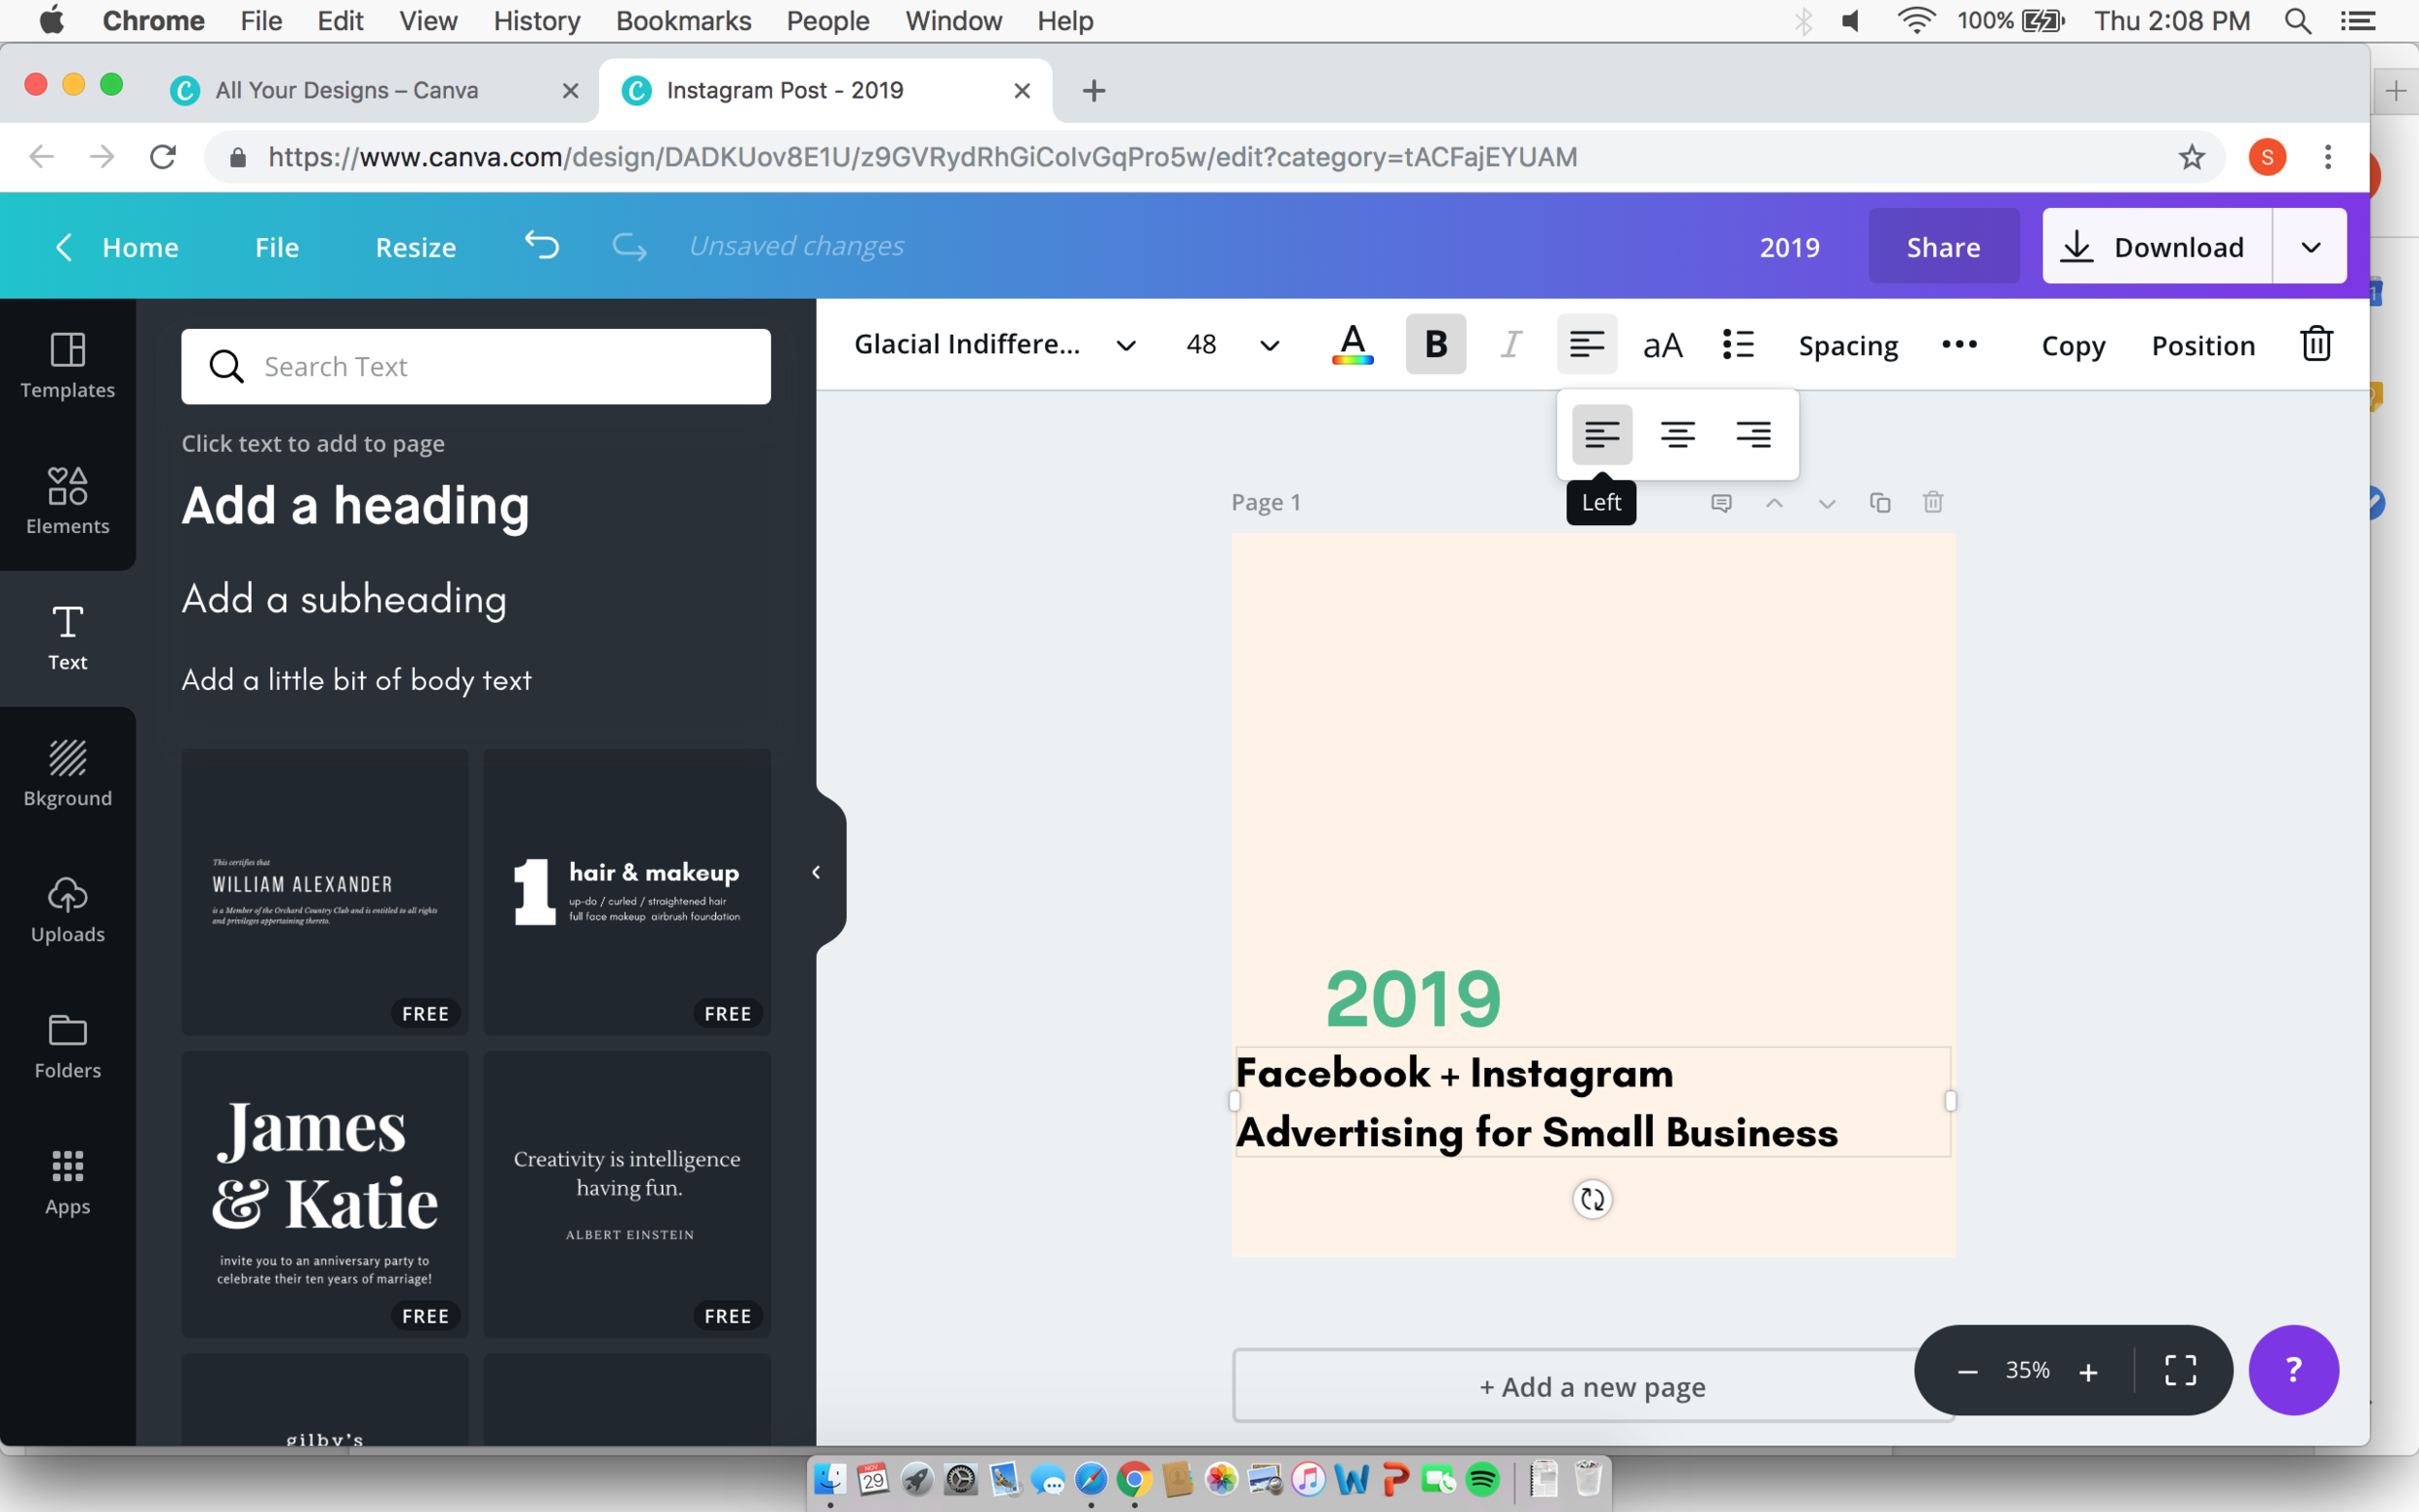Open Spacing options
Viewport: 2419px width, 1512px height.
(x=1848, y=345)
